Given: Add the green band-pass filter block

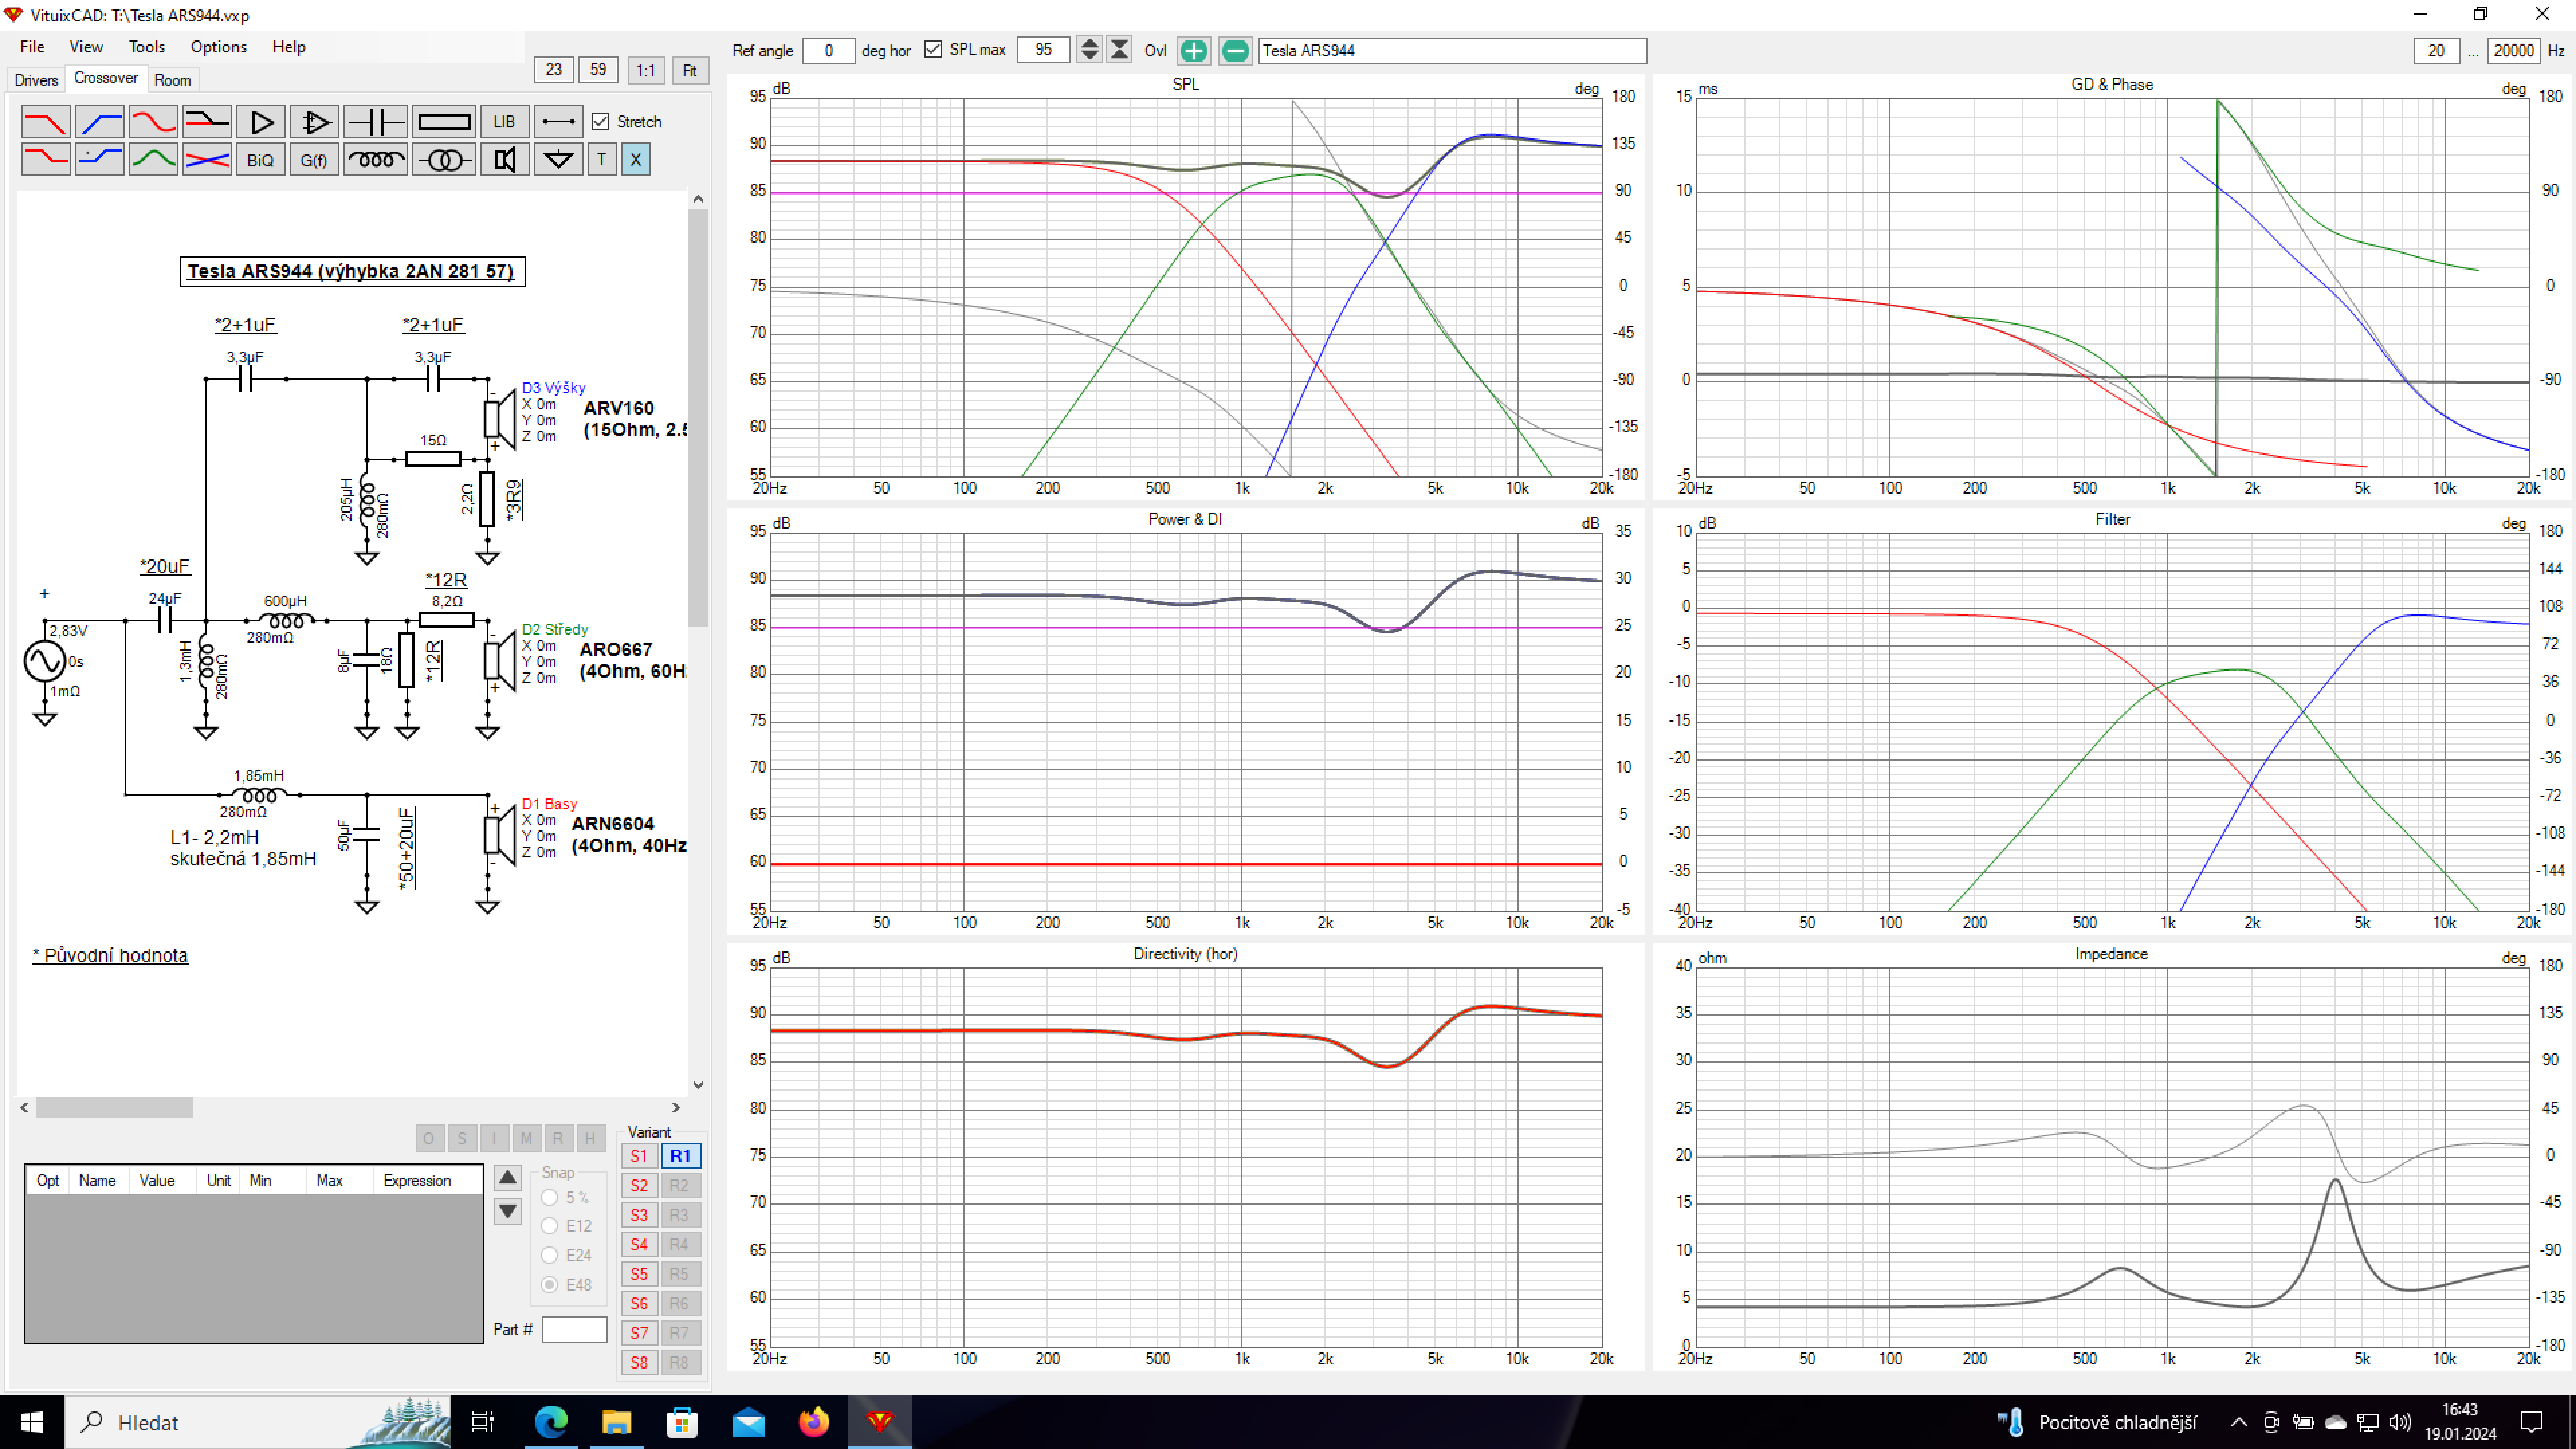Looking at the screenshot, I should tap(153, 160).
